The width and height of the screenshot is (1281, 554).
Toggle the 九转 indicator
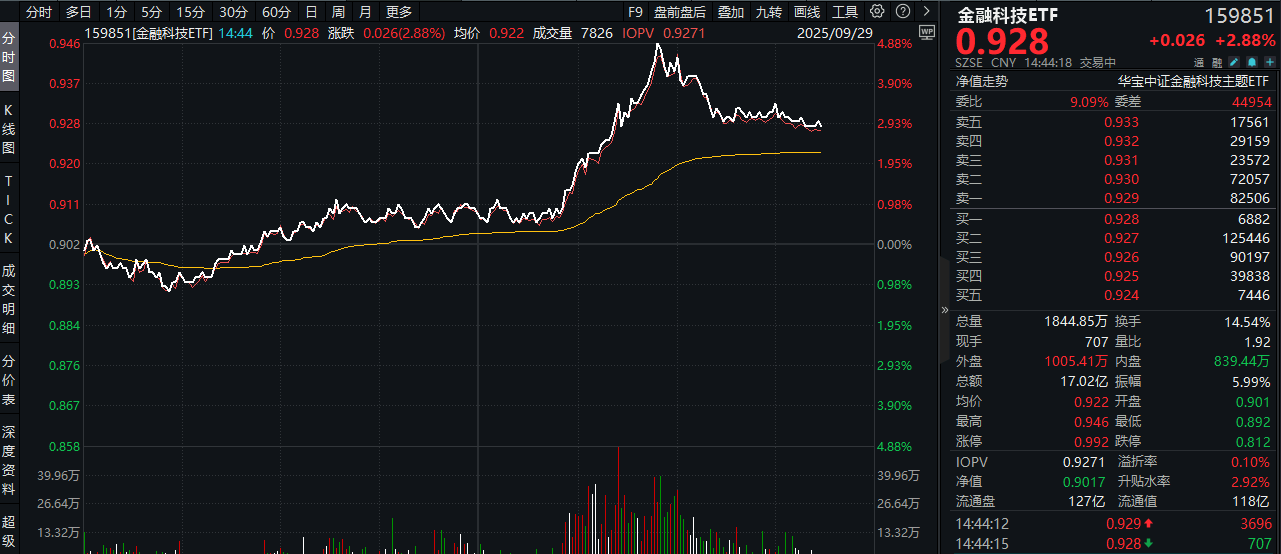(769, 12)
